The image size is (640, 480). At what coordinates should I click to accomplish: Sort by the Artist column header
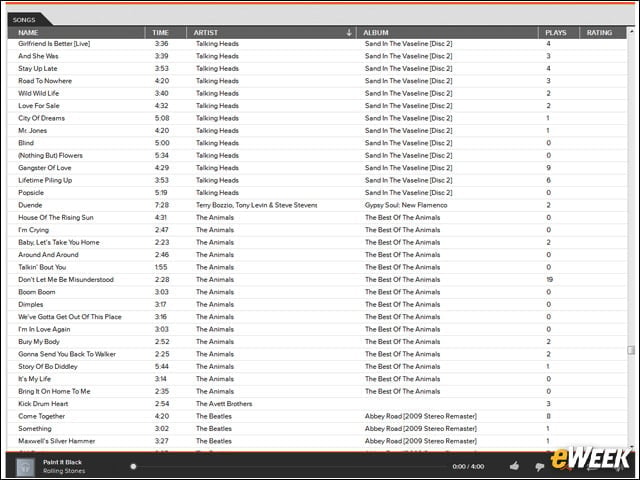point(206,33)
